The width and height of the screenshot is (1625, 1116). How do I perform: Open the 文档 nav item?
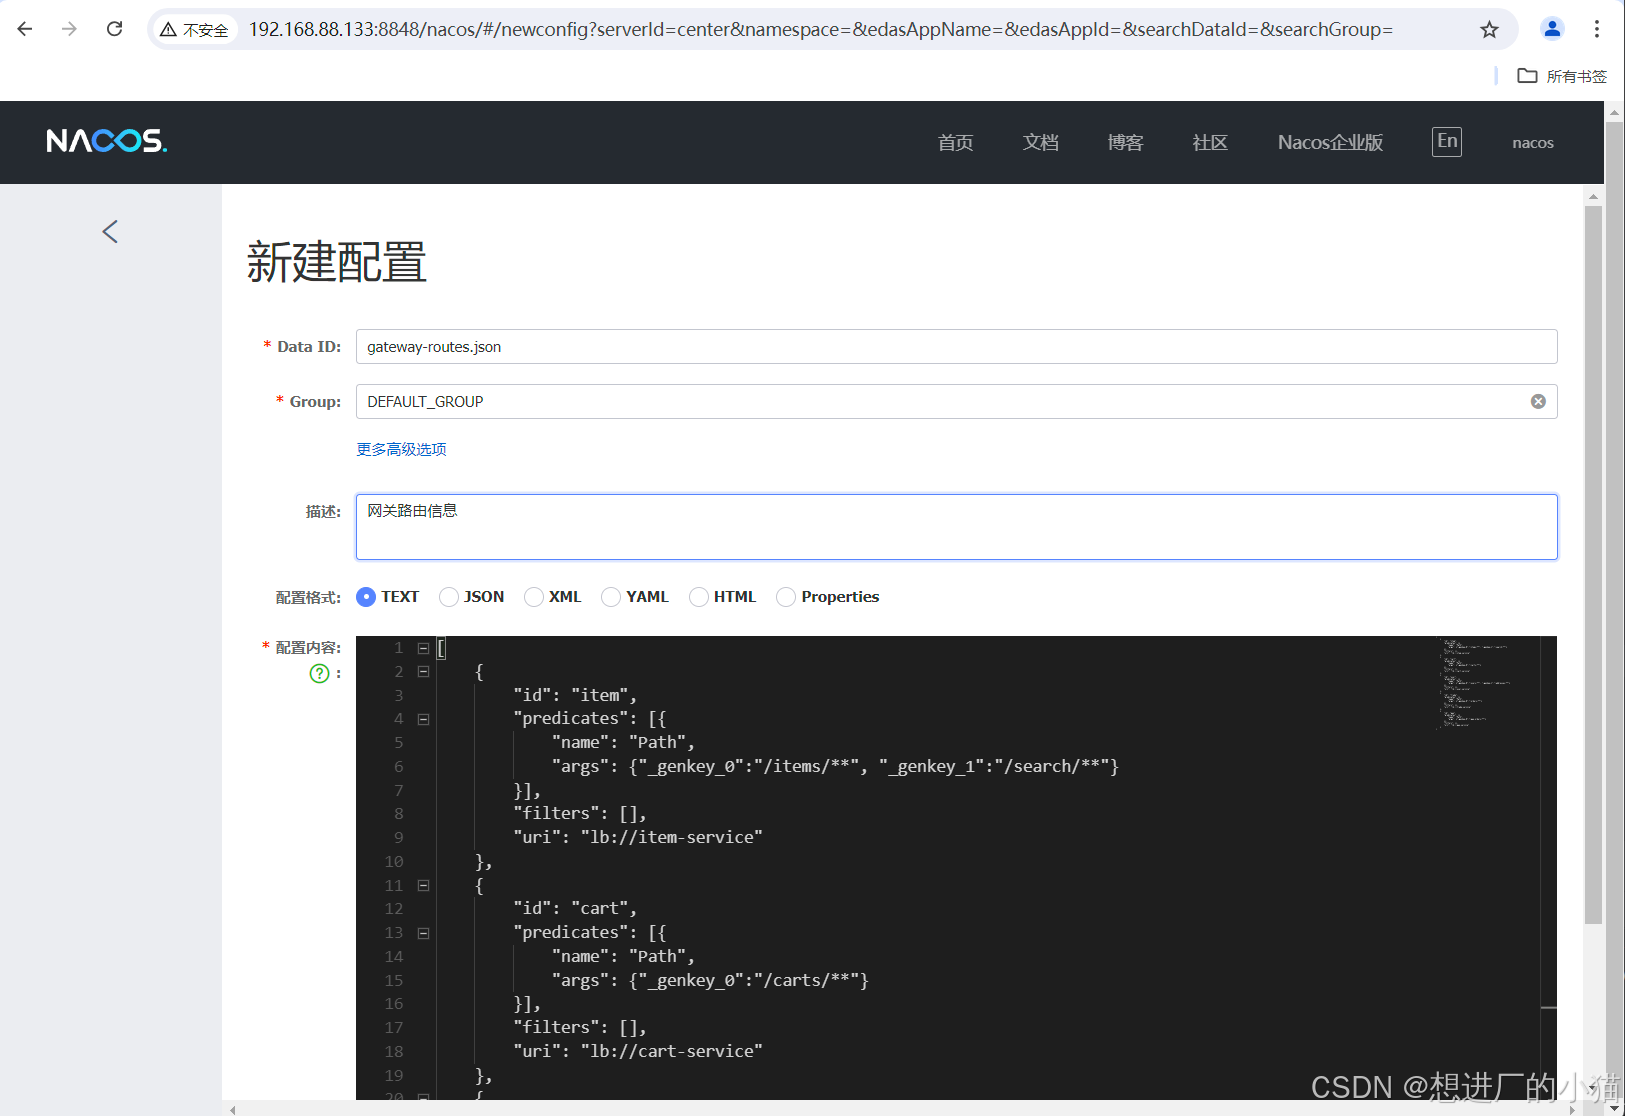tap(1040, 142)
